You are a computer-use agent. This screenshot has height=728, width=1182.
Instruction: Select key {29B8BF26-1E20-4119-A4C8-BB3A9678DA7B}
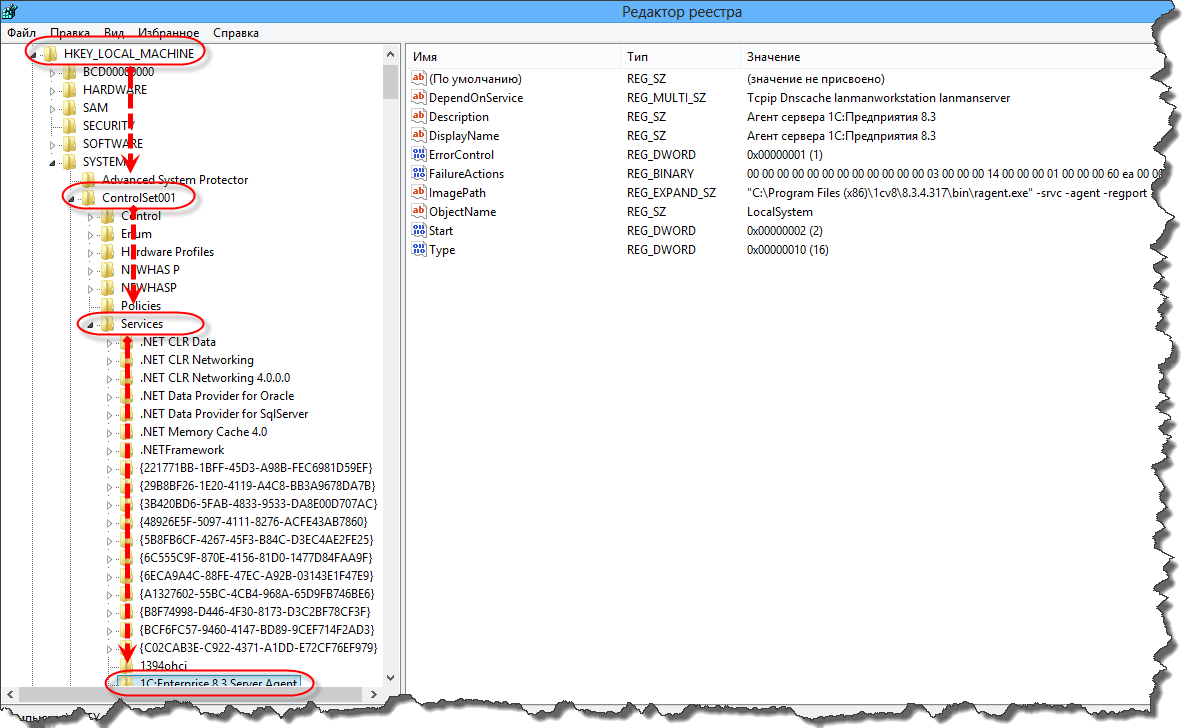(x=257, y=486)
